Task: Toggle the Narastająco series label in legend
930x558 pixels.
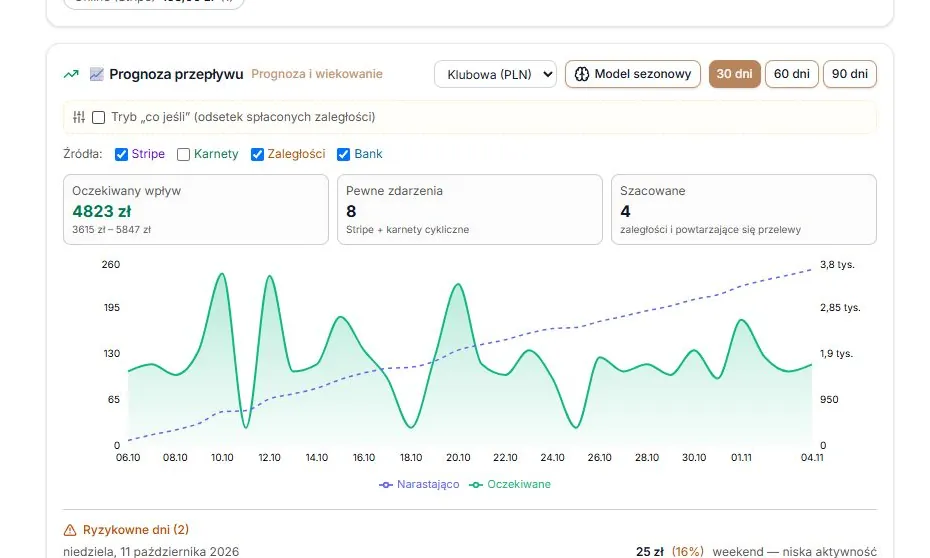Action: (428, 484)
